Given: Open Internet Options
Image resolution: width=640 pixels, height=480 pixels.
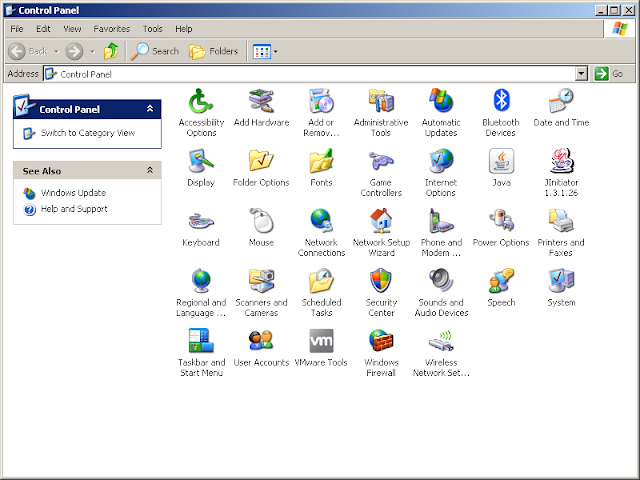Looking at the screenshot, I should point(441,172).
